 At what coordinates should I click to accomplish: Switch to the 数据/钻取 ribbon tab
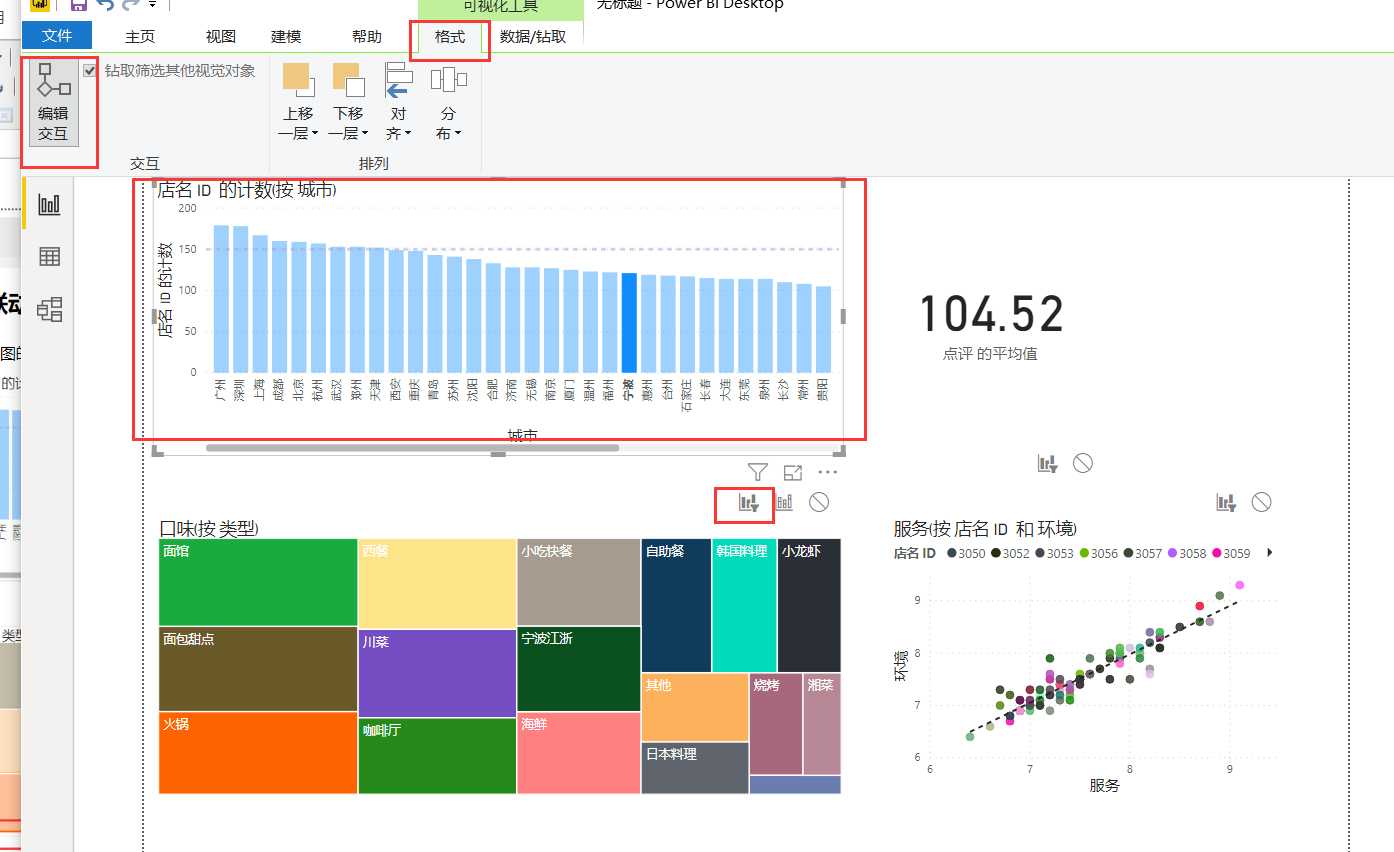point(533,37)
